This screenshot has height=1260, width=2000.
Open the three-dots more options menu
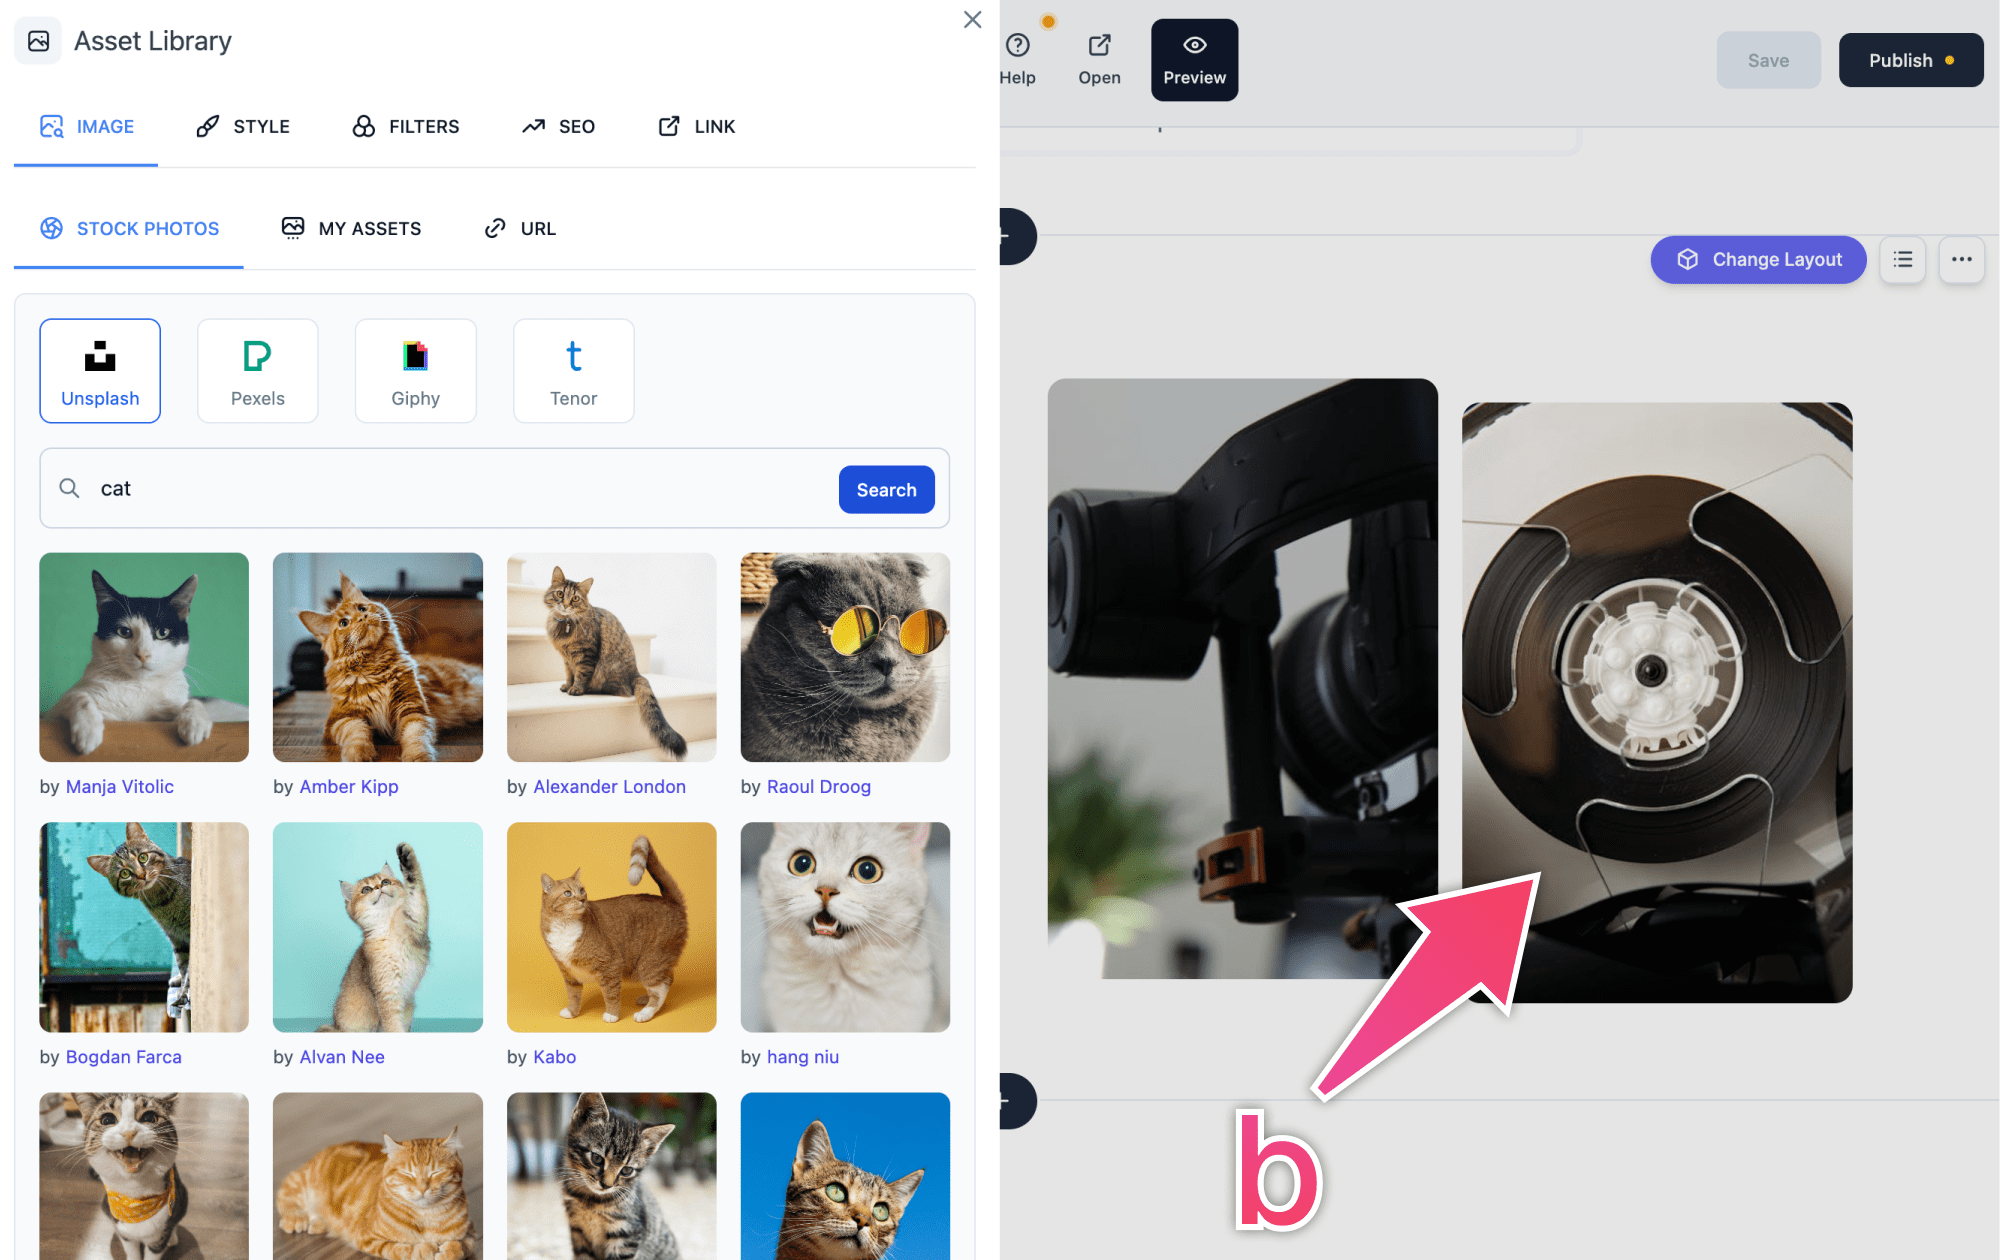(x=1961, y=260)
